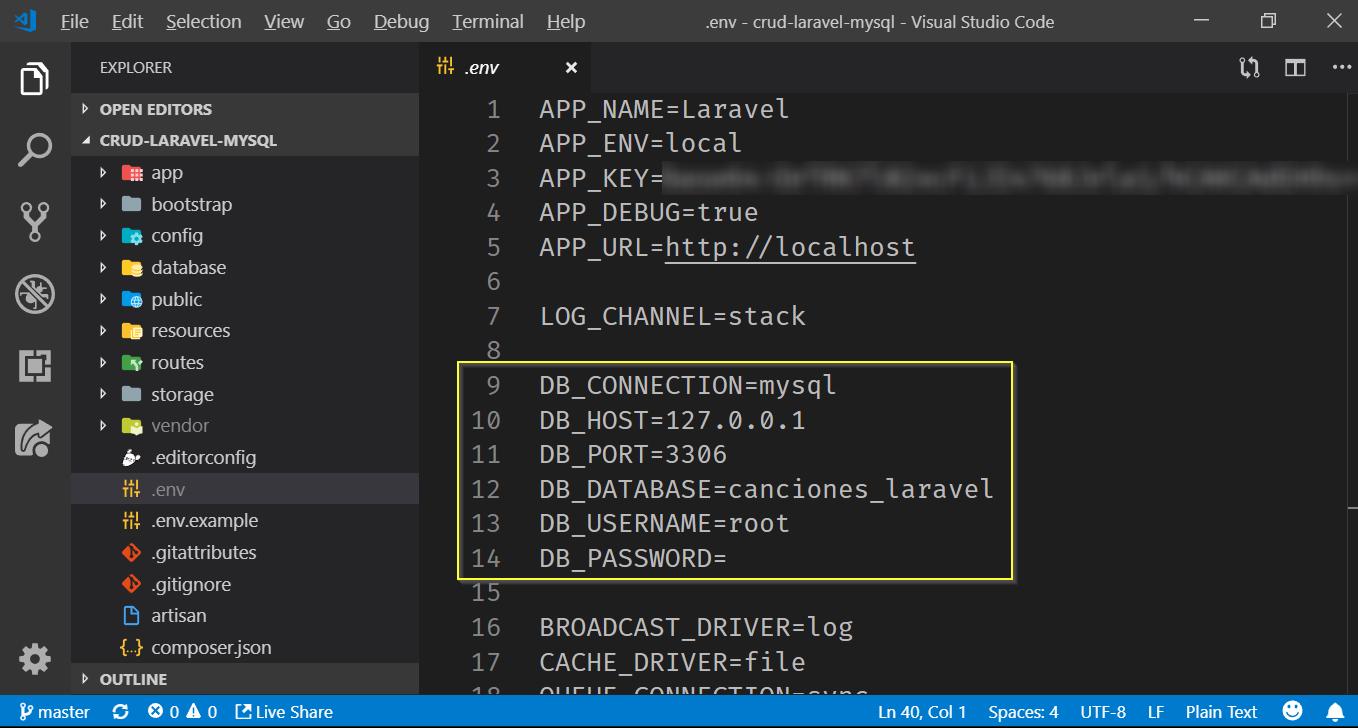Viewport: 1358px width, 728px height.
Task: Change language mode Plain Text
Action: (x=1221, y=712)
